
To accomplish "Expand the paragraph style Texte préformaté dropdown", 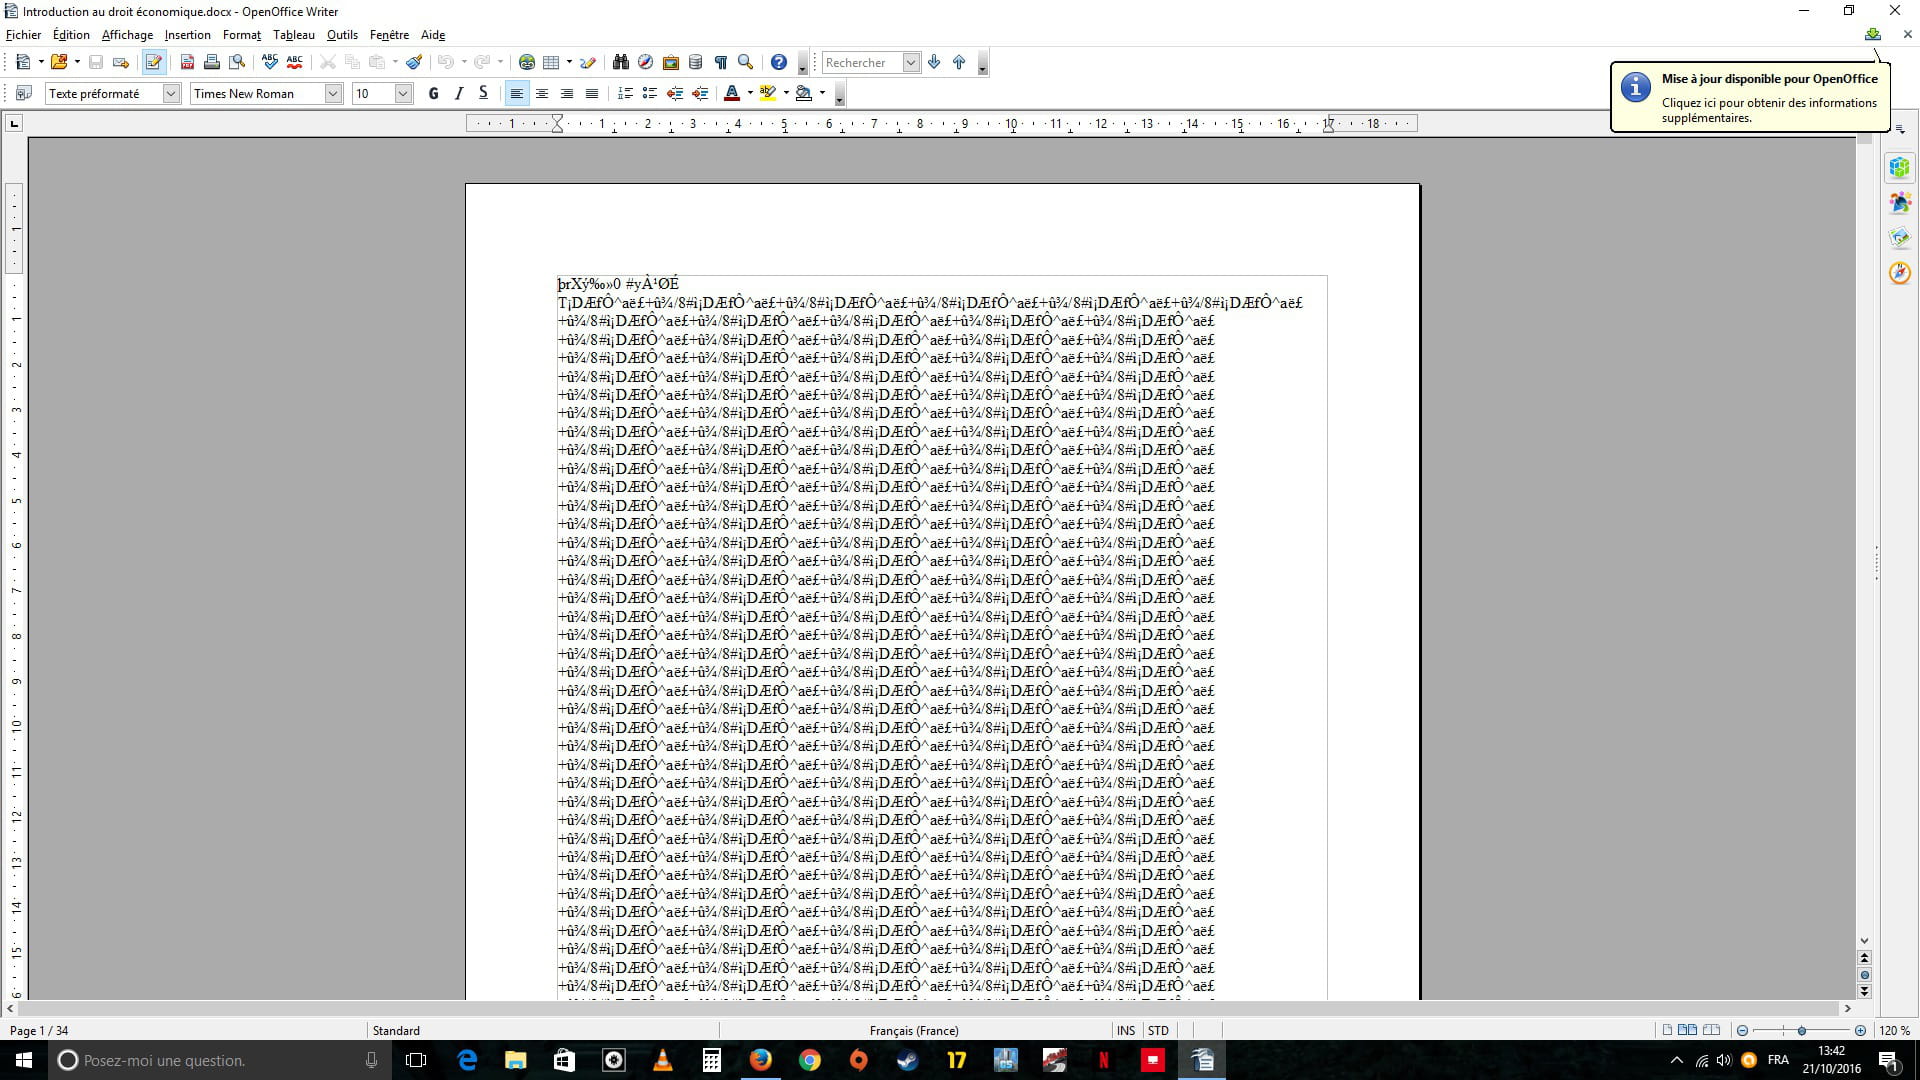I will 171,93.
